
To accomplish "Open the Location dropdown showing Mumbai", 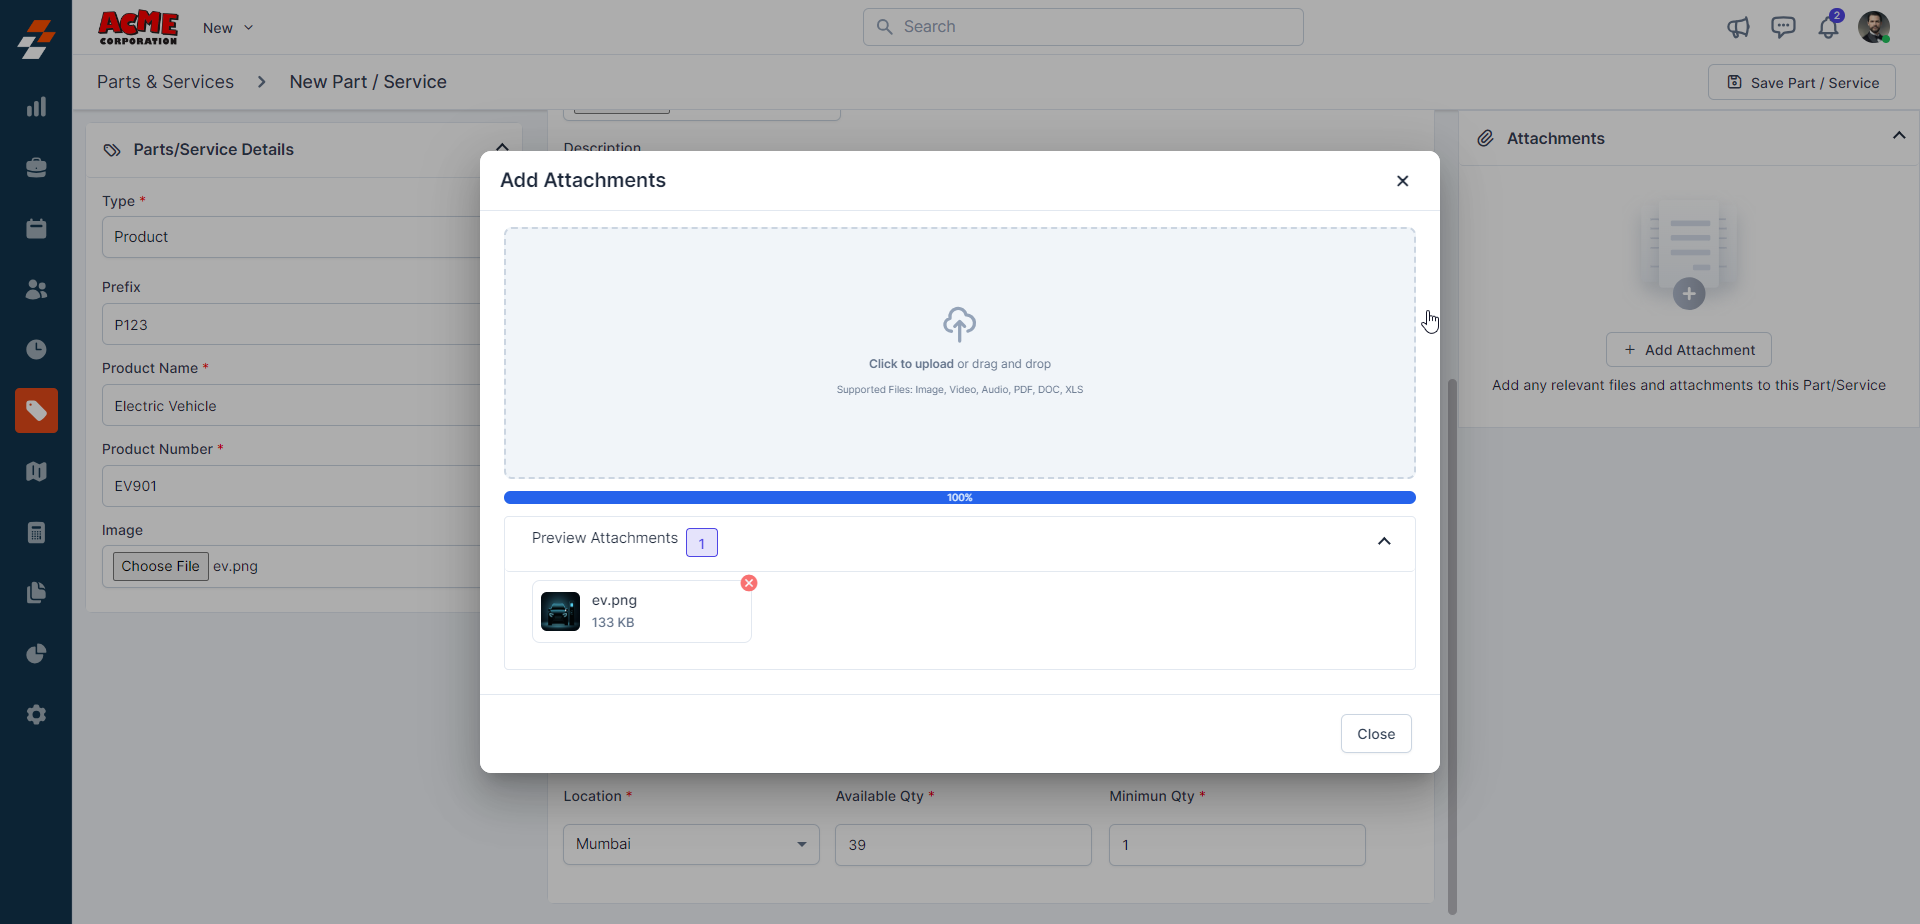I will click(691, 844).
